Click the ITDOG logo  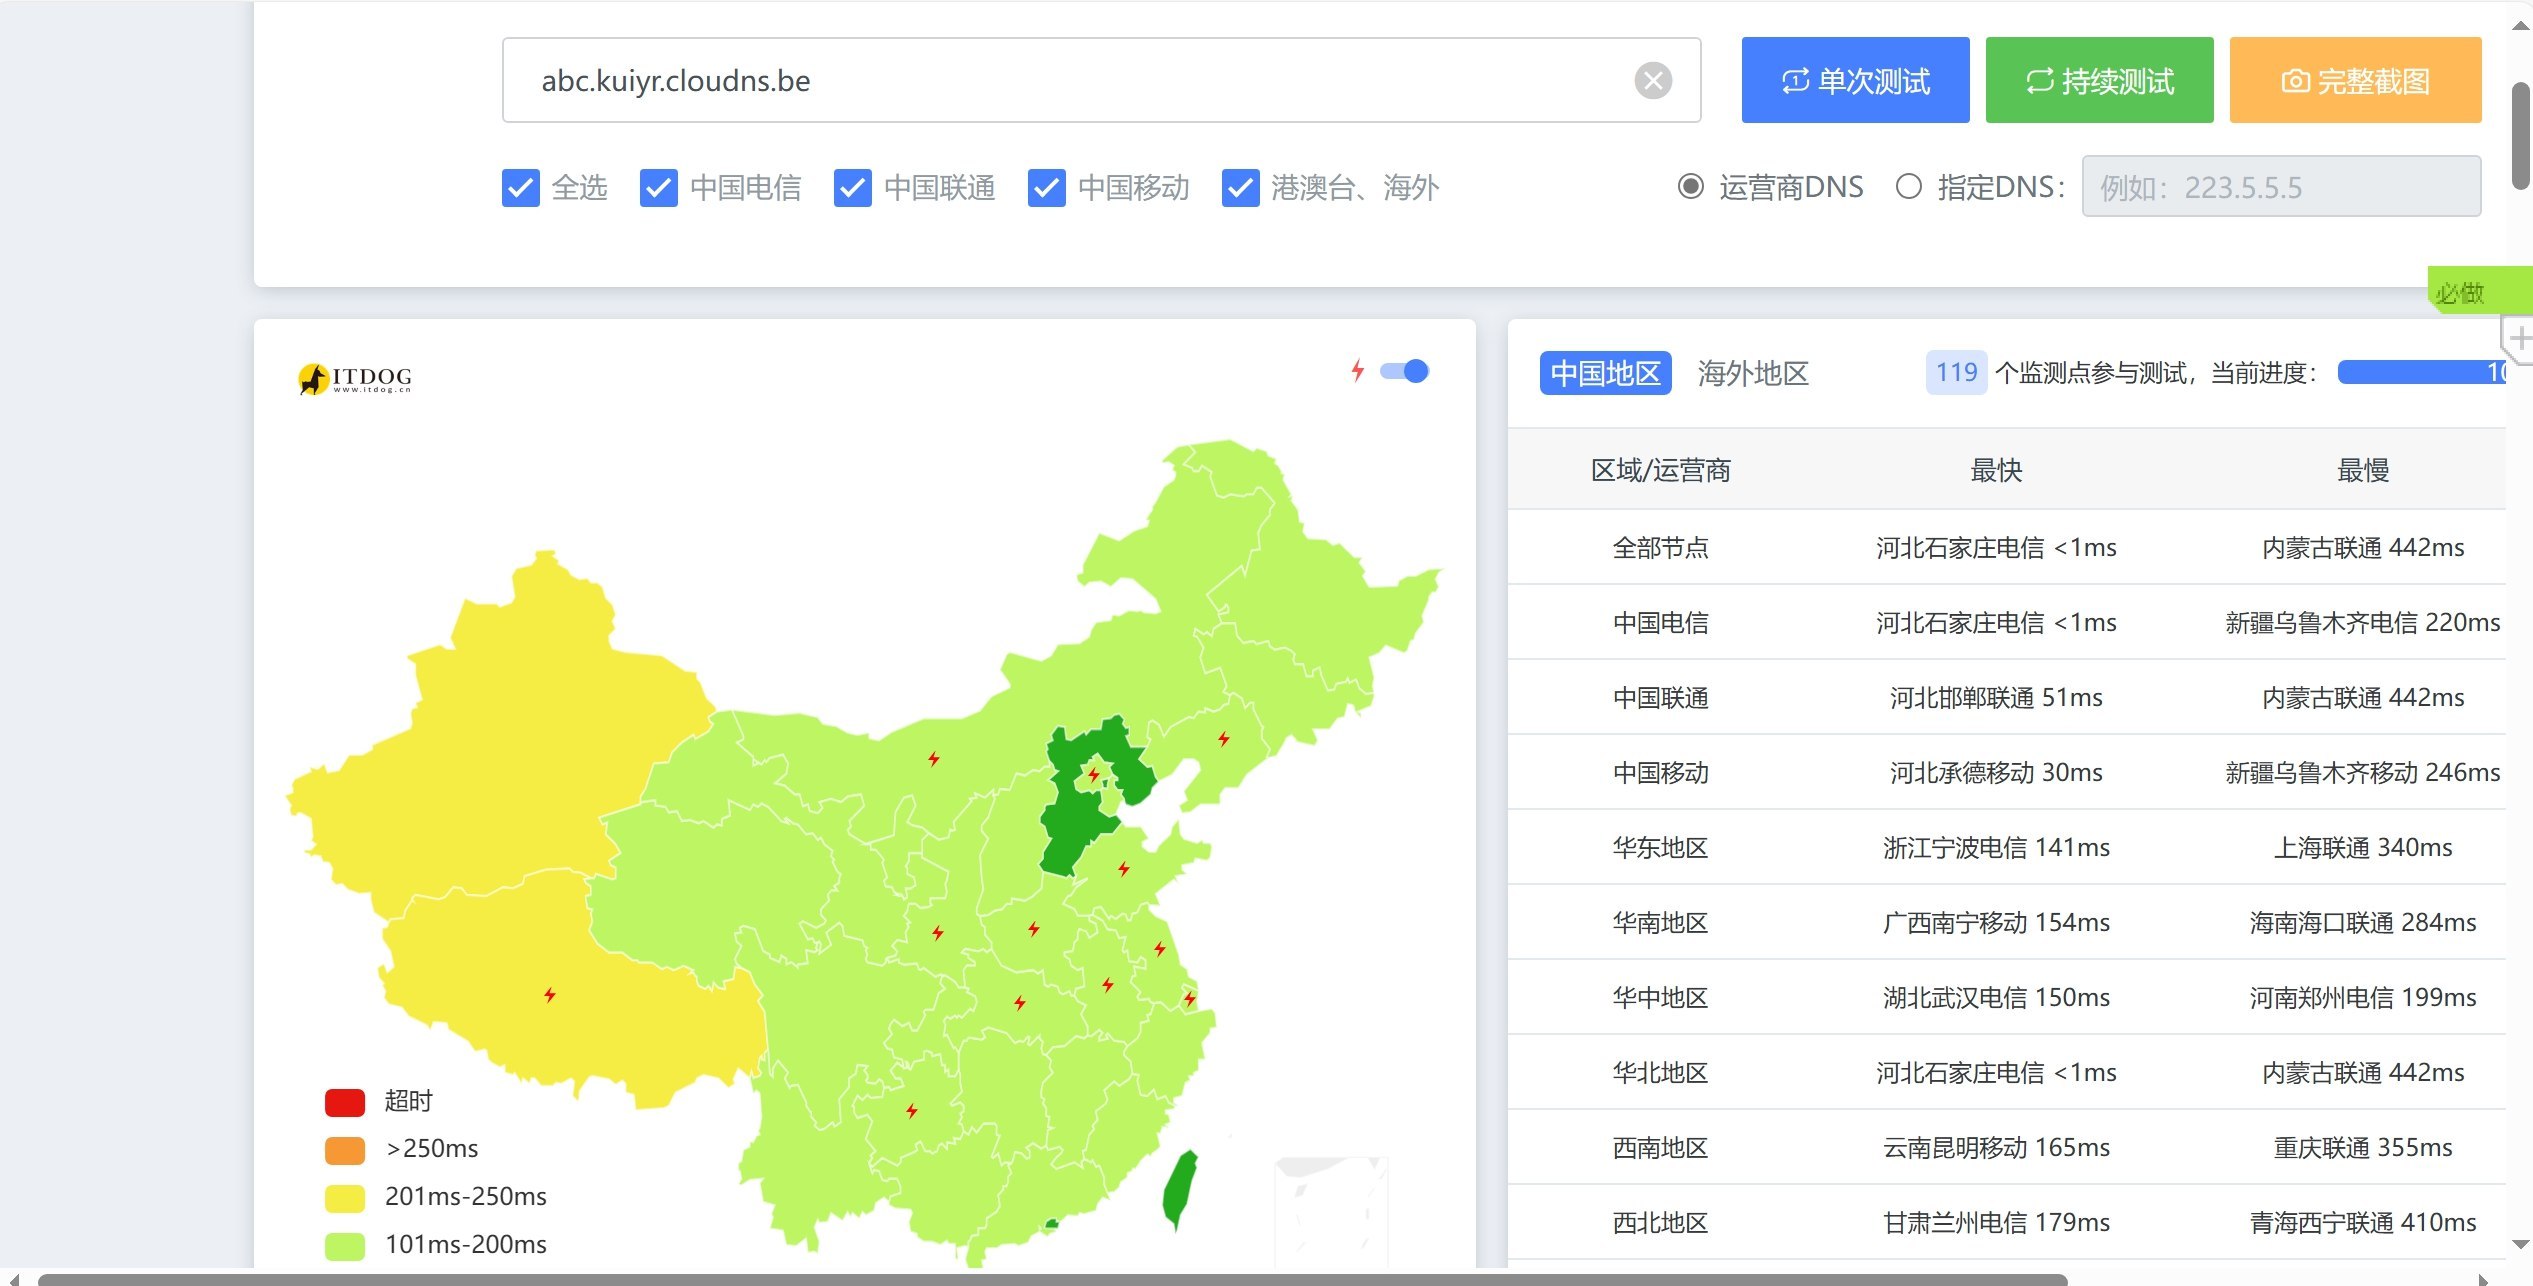[355, 379]
